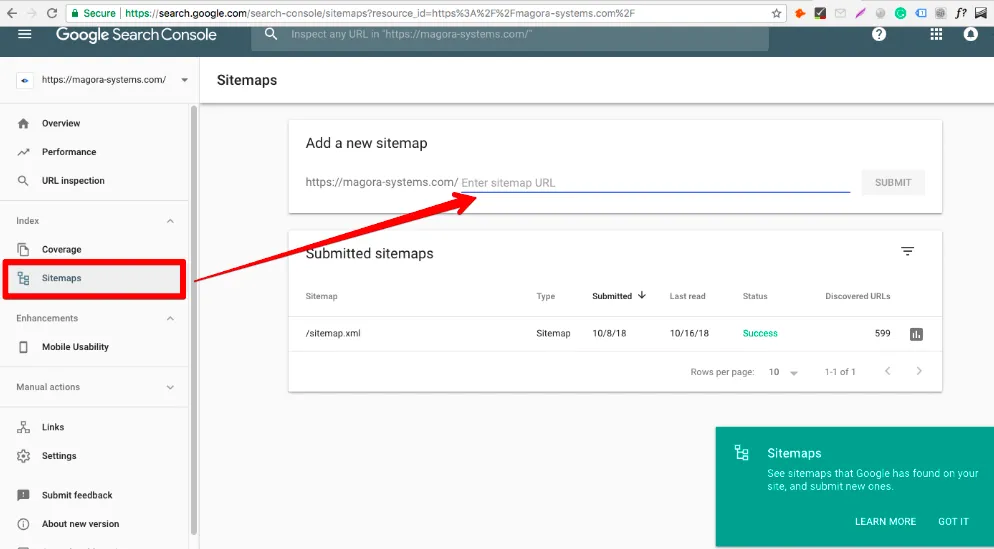
Task: Open the filter icon in Submitted sitemaps
Action: [x=907, y=252]
